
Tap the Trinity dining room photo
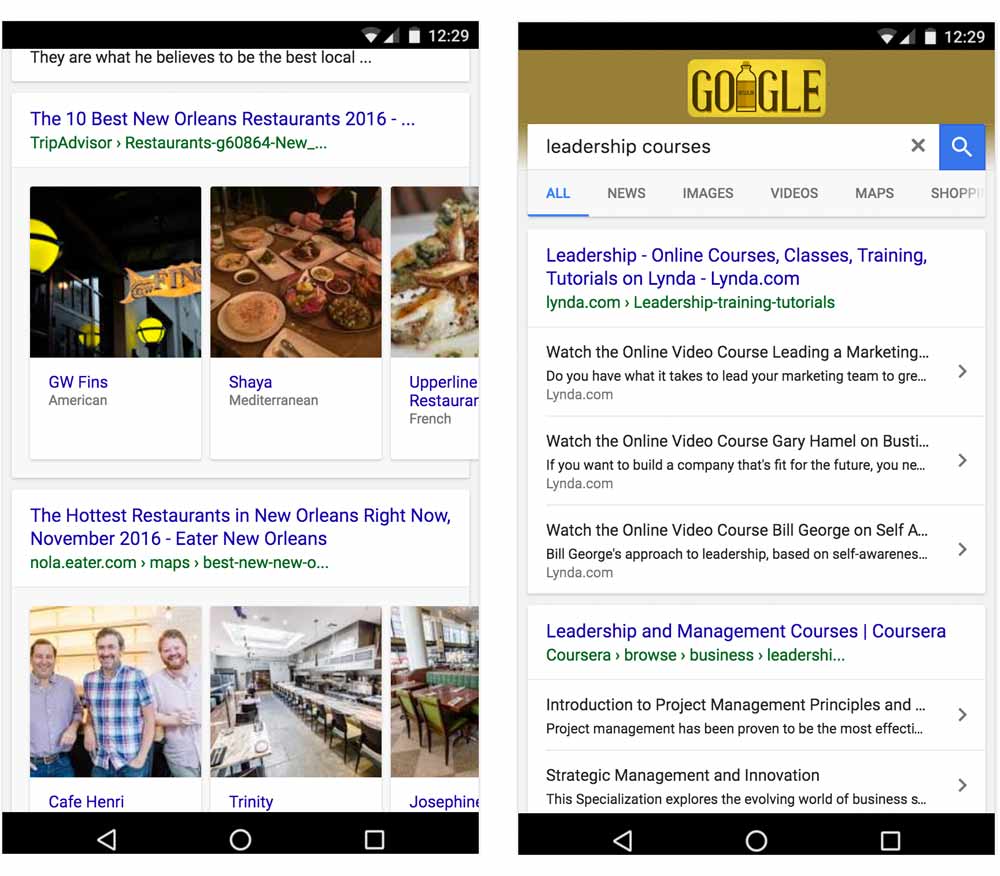point(296,692)
